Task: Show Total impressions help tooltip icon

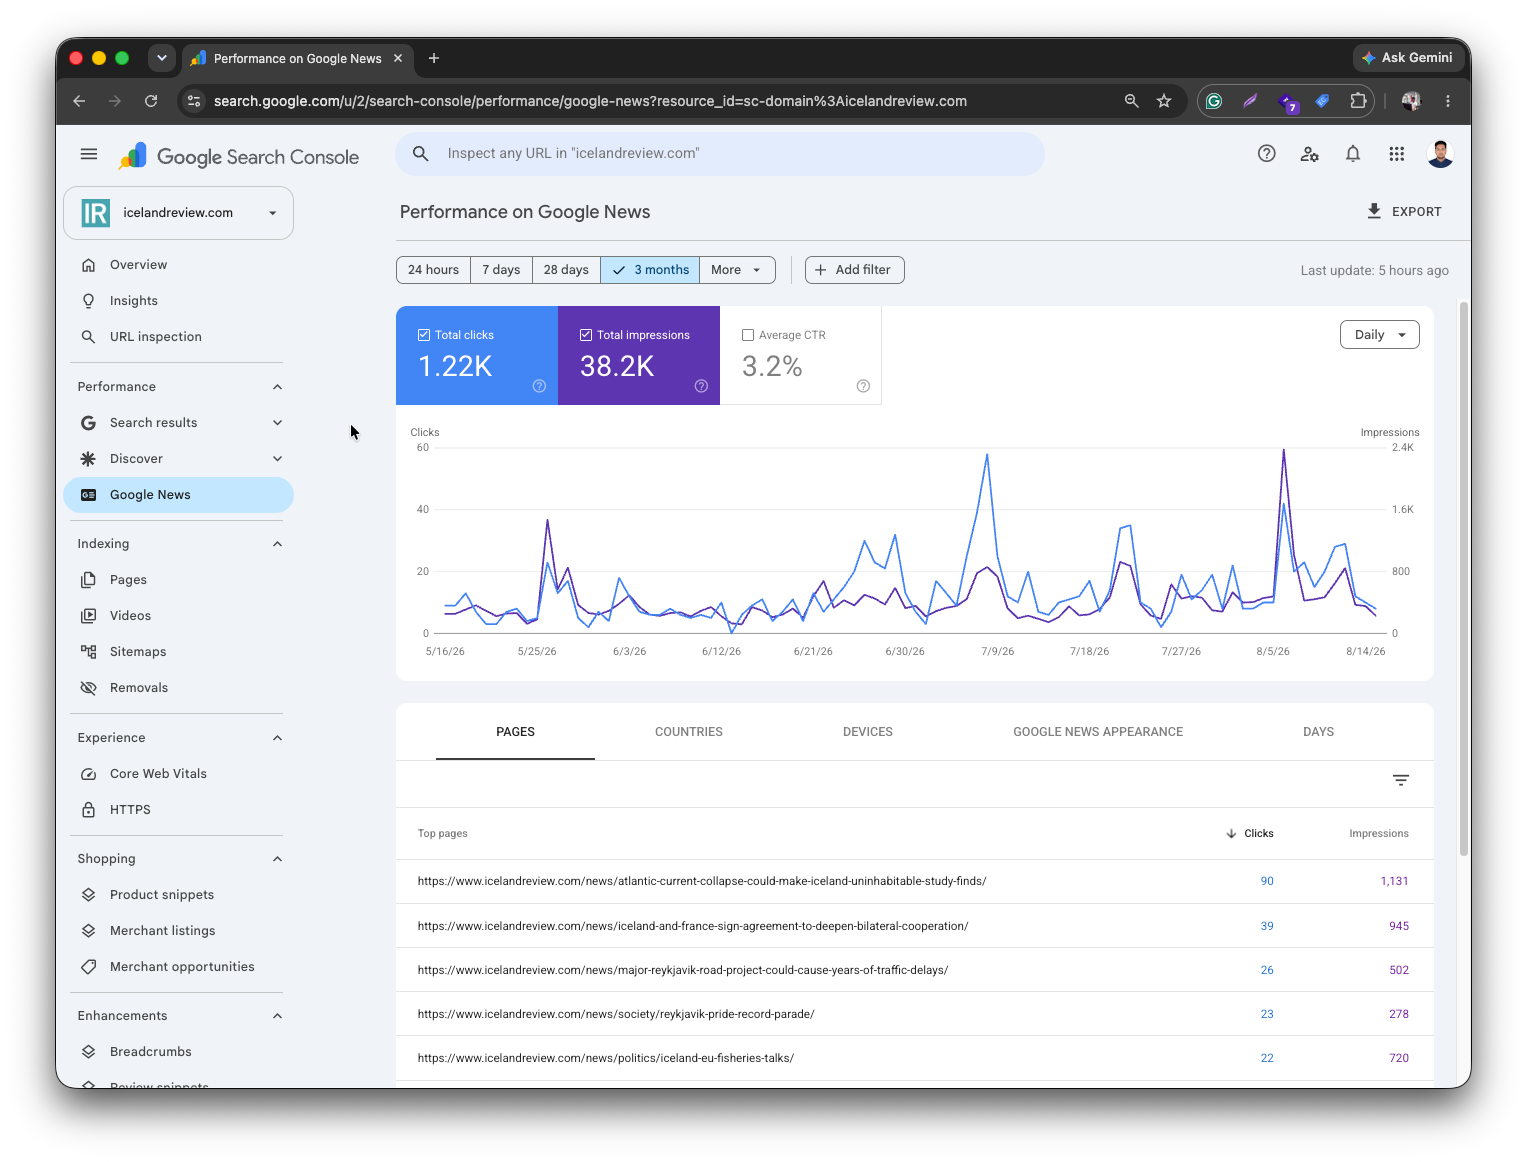Action: pos(701,386)
